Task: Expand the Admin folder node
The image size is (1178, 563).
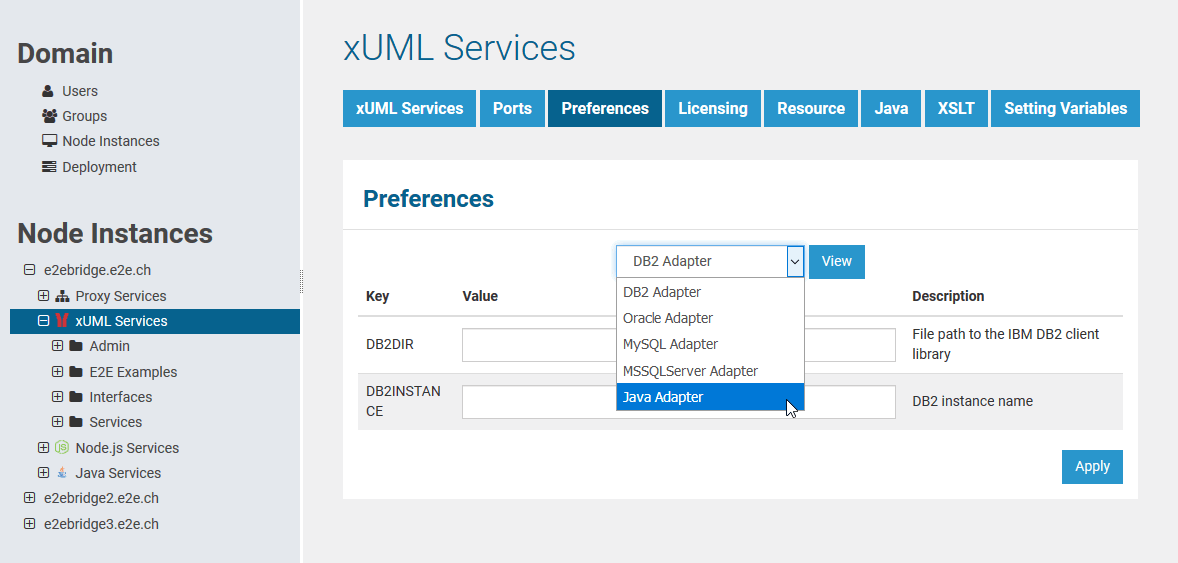Action: (57, 346)
